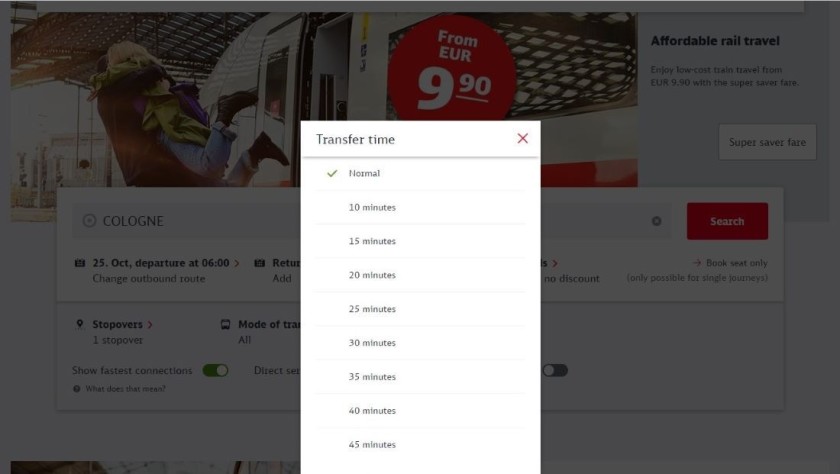Expand the Stopovers chevron
The height and width of the screenshot is (474, 840).
(150, 325)
